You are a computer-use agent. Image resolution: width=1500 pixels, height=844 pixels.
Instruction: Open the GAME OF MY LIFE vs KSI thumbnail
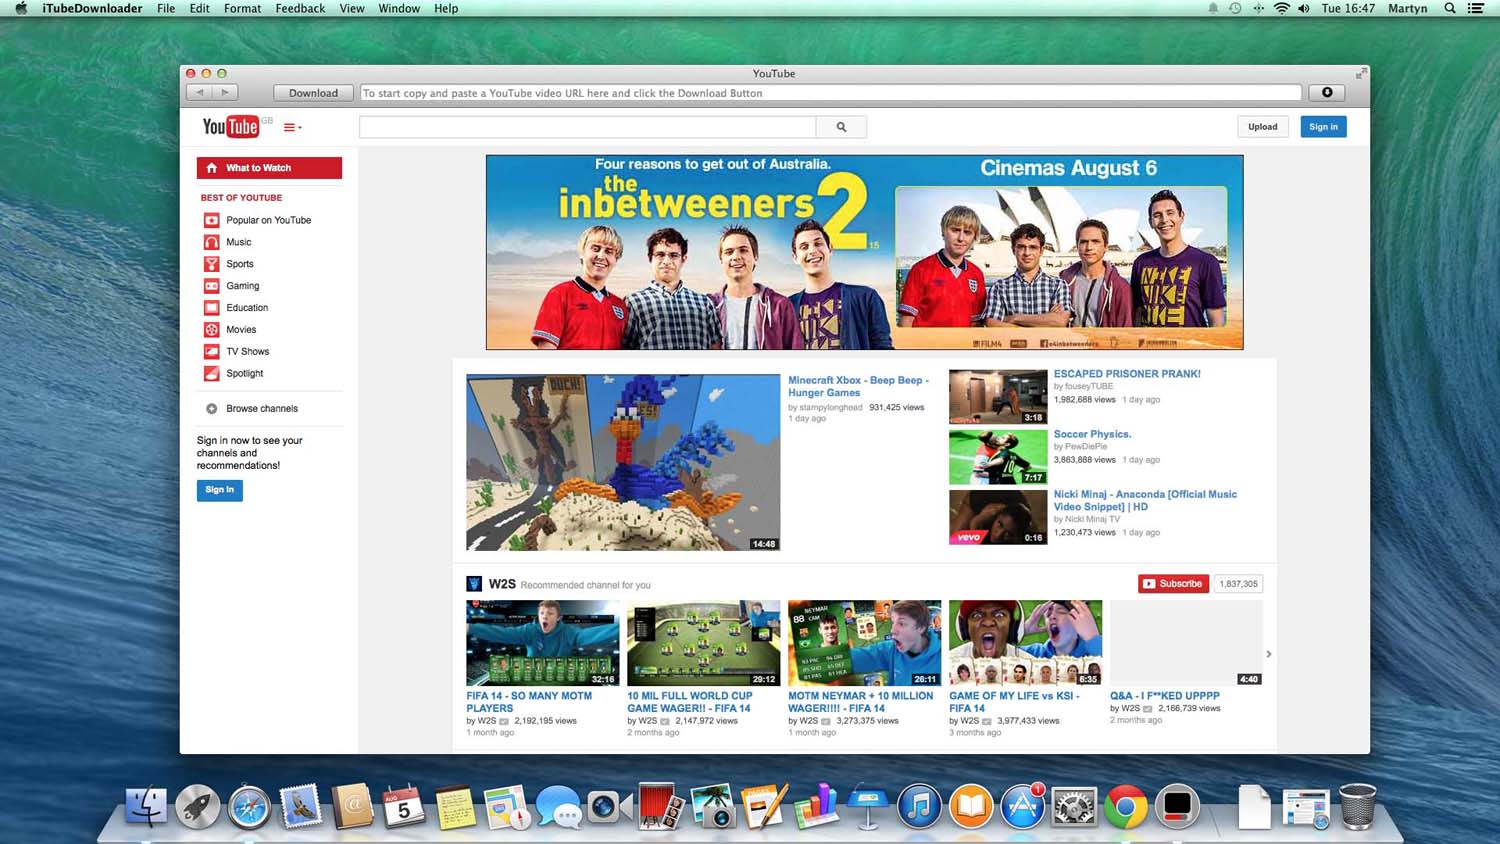(x=1026, y=643)
